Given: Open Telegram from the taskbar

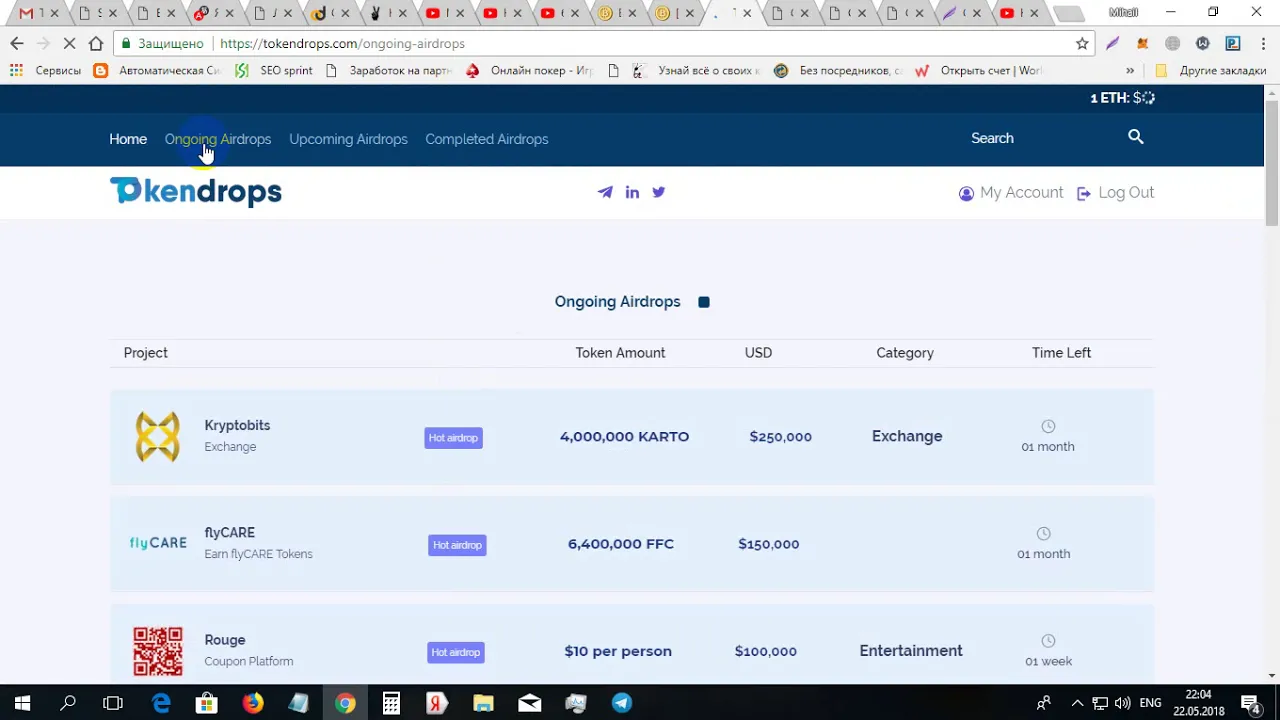Looking at the screenshot, I should (622, 703).
